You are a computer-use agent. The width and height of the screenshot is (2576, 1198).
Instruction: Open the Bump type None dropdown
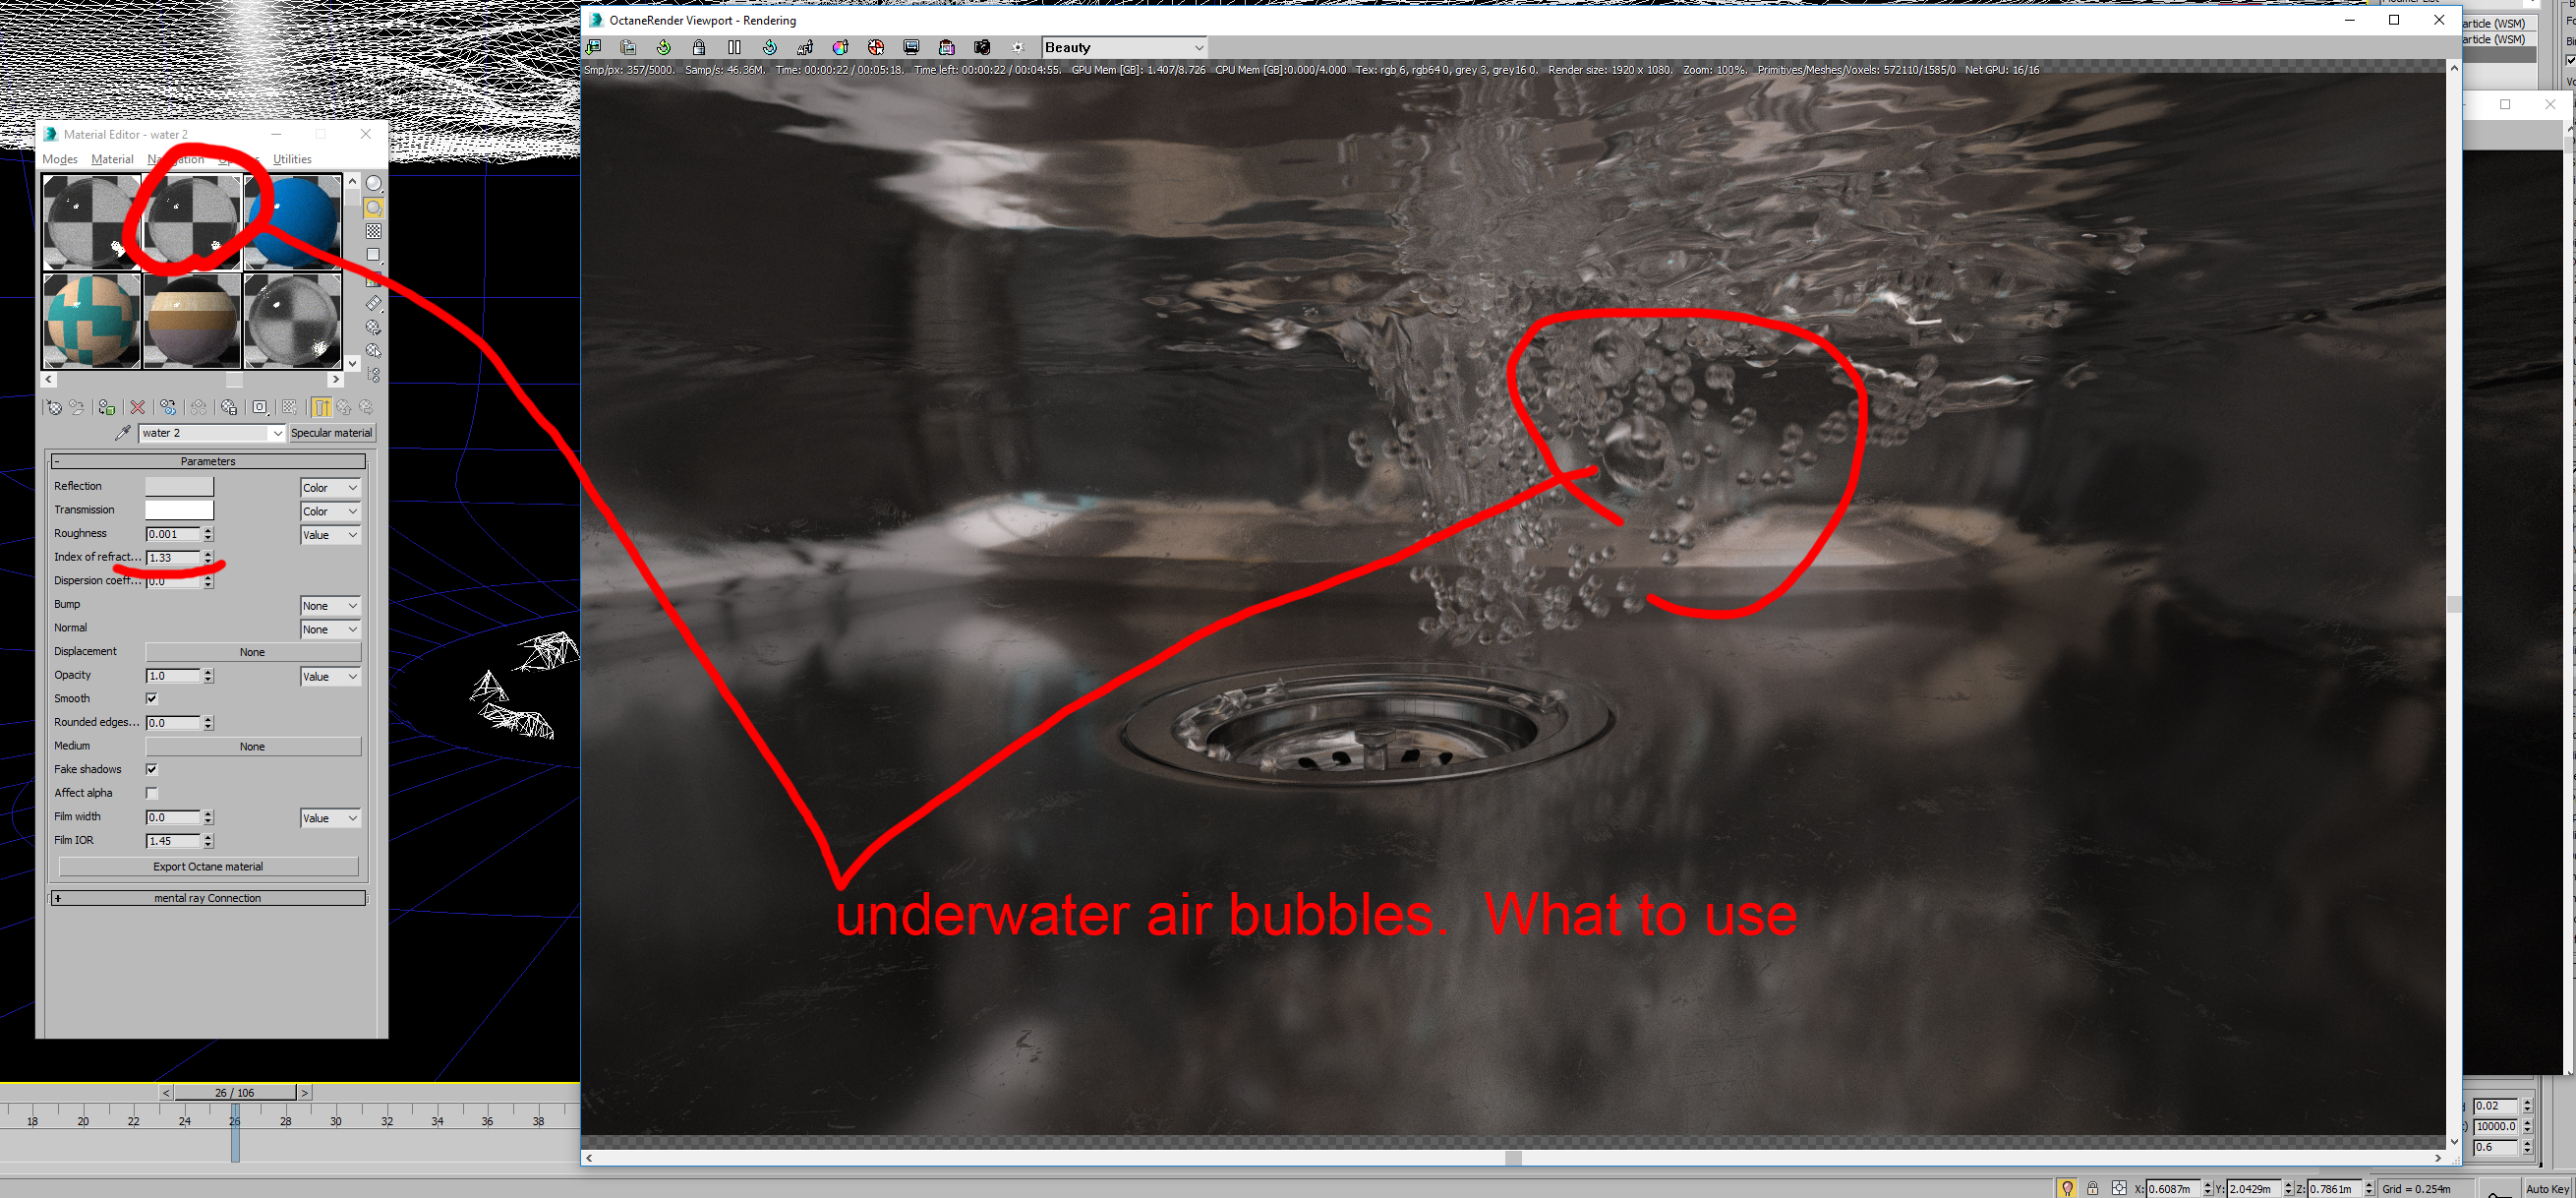[330, 606]
